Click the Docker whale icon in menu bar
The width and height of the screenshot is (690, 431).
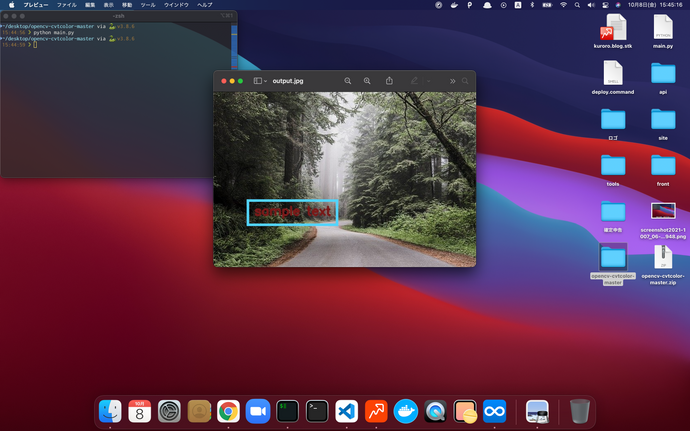tap(454, 5)
